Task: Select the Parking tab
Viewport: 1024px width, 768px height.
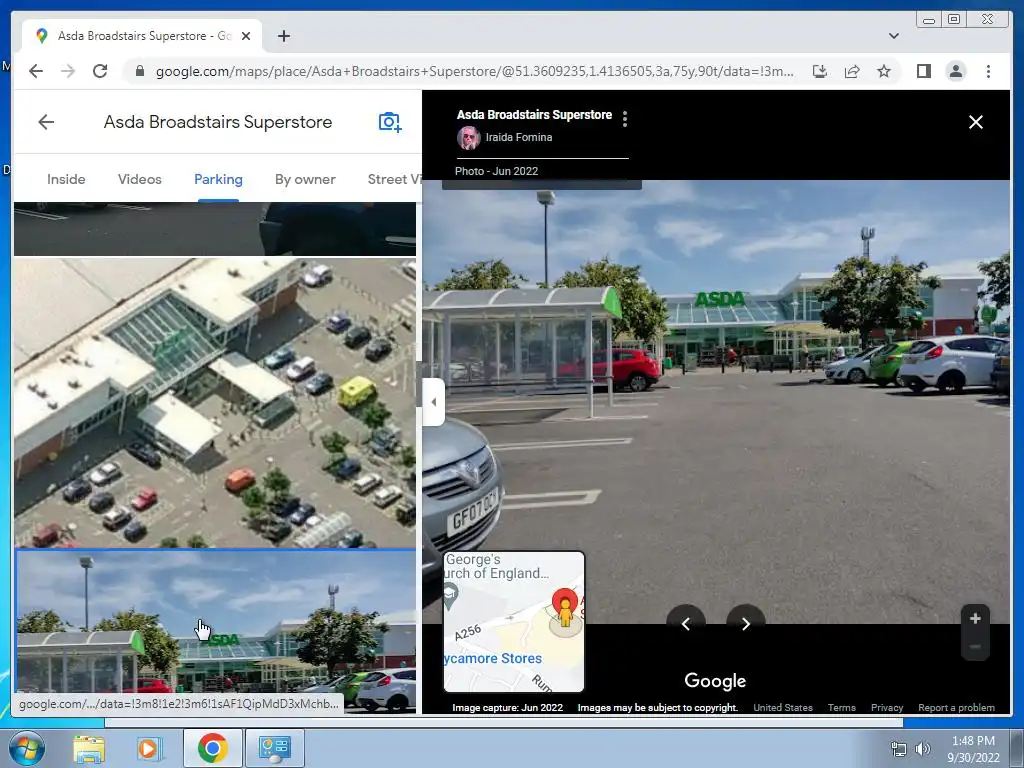Action: (x=218, y=179)
